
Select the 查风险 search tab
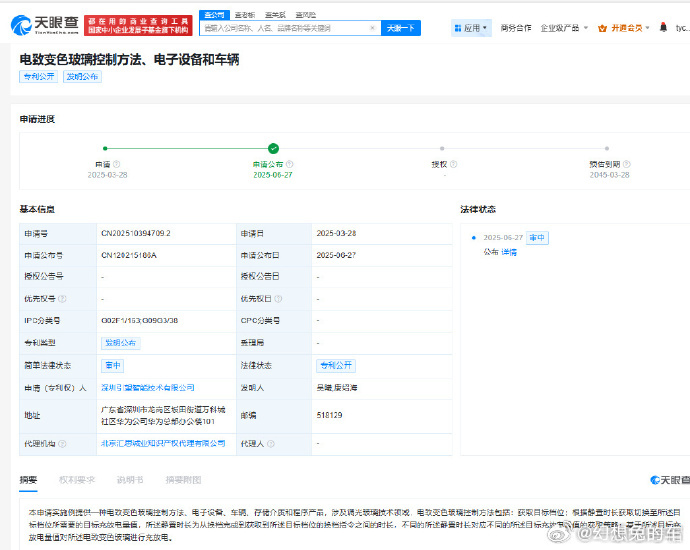(305, 15)
